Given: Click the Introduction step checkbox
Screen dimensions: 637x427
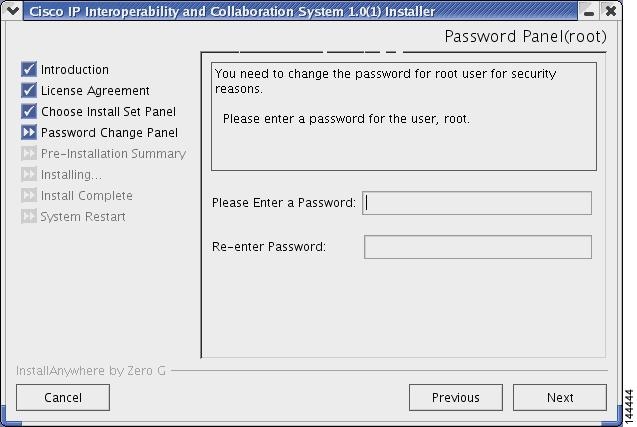Looking at the screenshot, I should point(29,70).
